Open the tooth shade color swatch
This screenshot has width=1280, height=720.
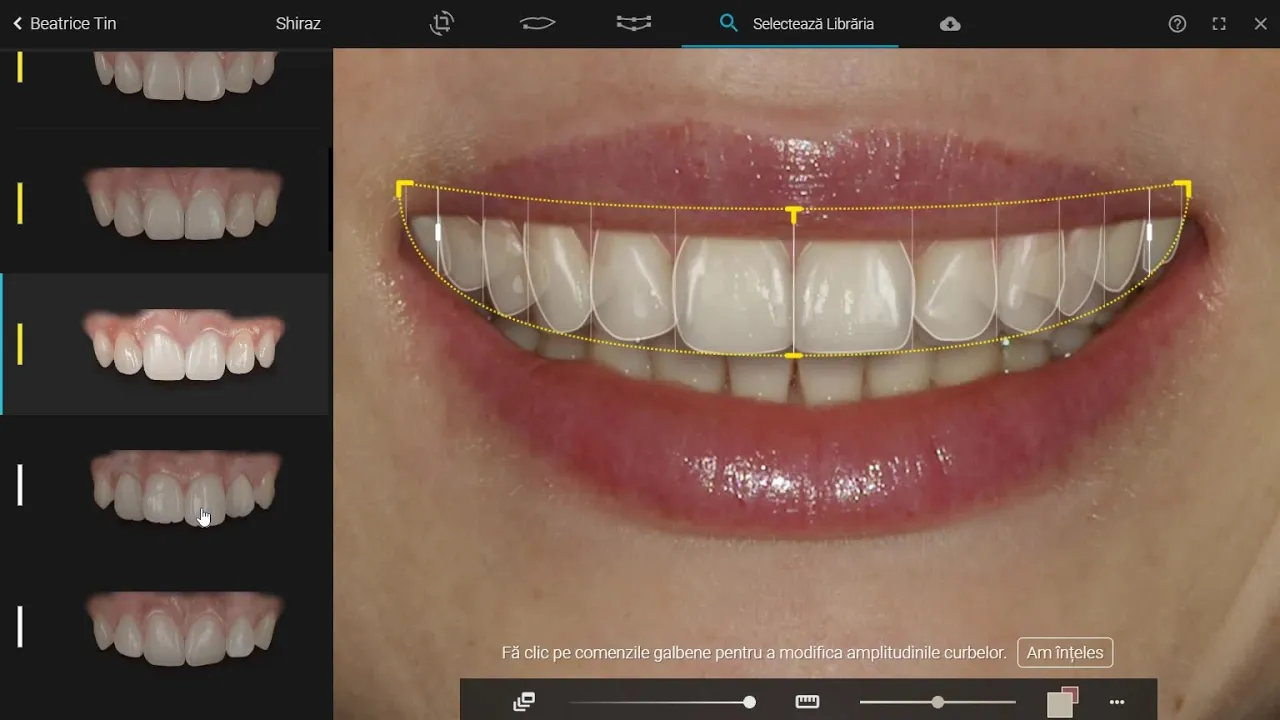tap(1062, 702)
